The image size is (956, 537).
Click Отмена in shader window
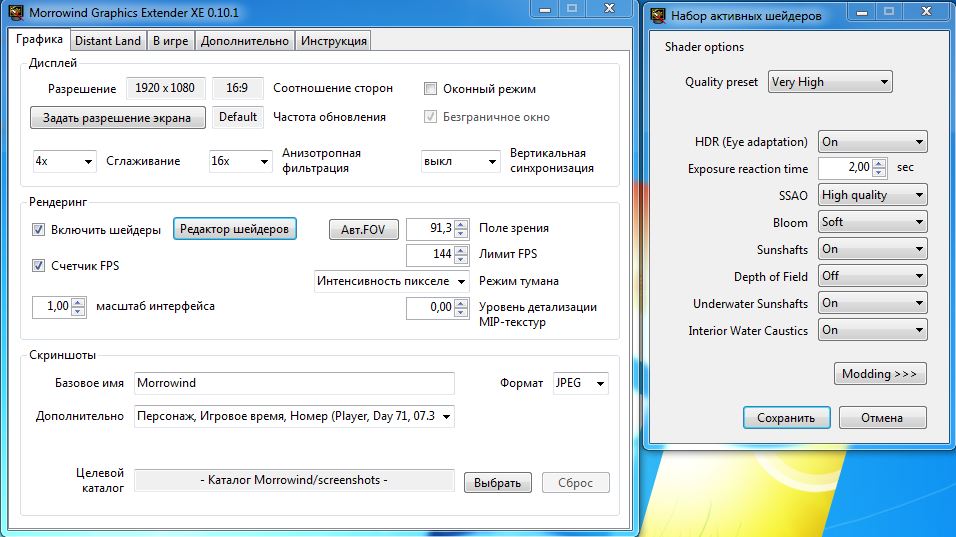point(882,418)
